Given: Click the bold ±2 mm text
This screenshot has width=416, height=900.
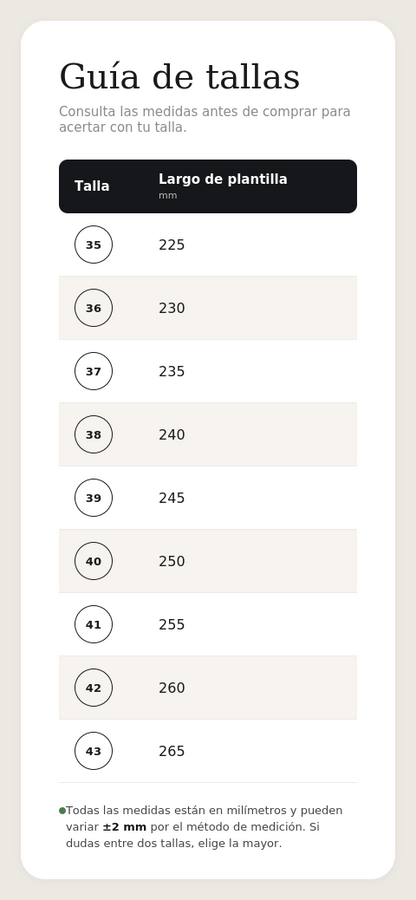Looking at the screenshot, I should click(x=125, y=827).
